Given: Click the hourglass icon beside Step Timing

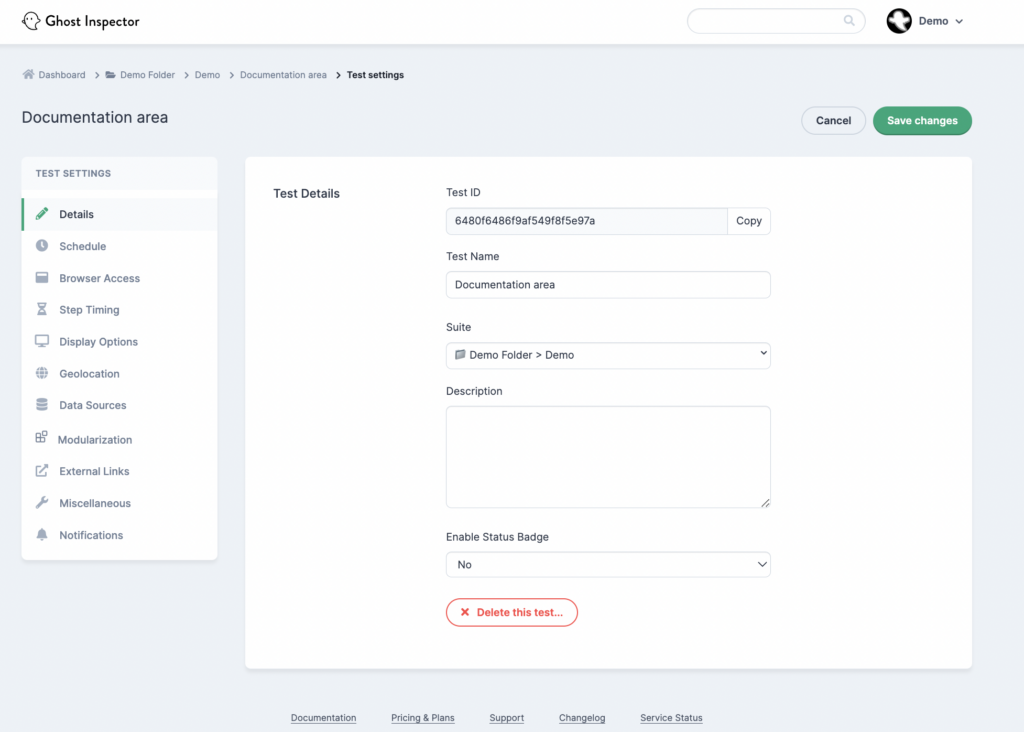Looking at the screenshot, I should [42, 309].
